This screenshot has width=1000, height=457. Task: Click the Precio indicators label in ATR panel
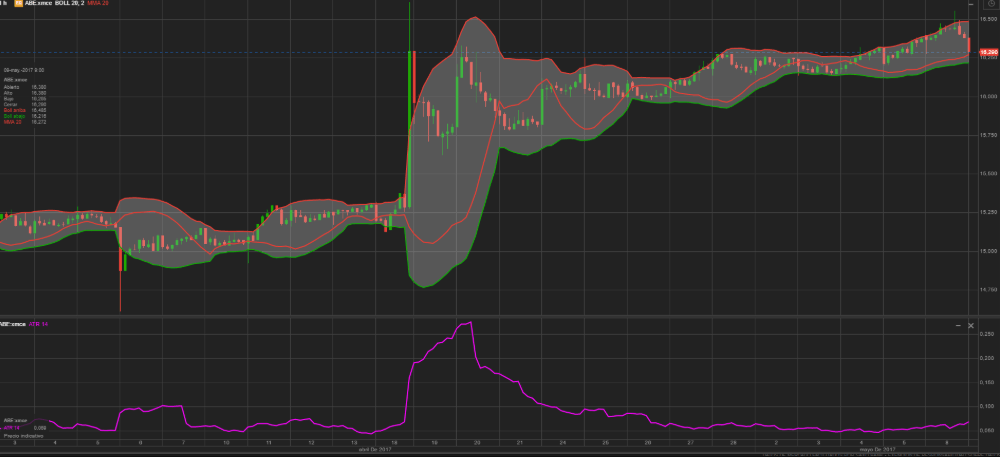[17, 436]
